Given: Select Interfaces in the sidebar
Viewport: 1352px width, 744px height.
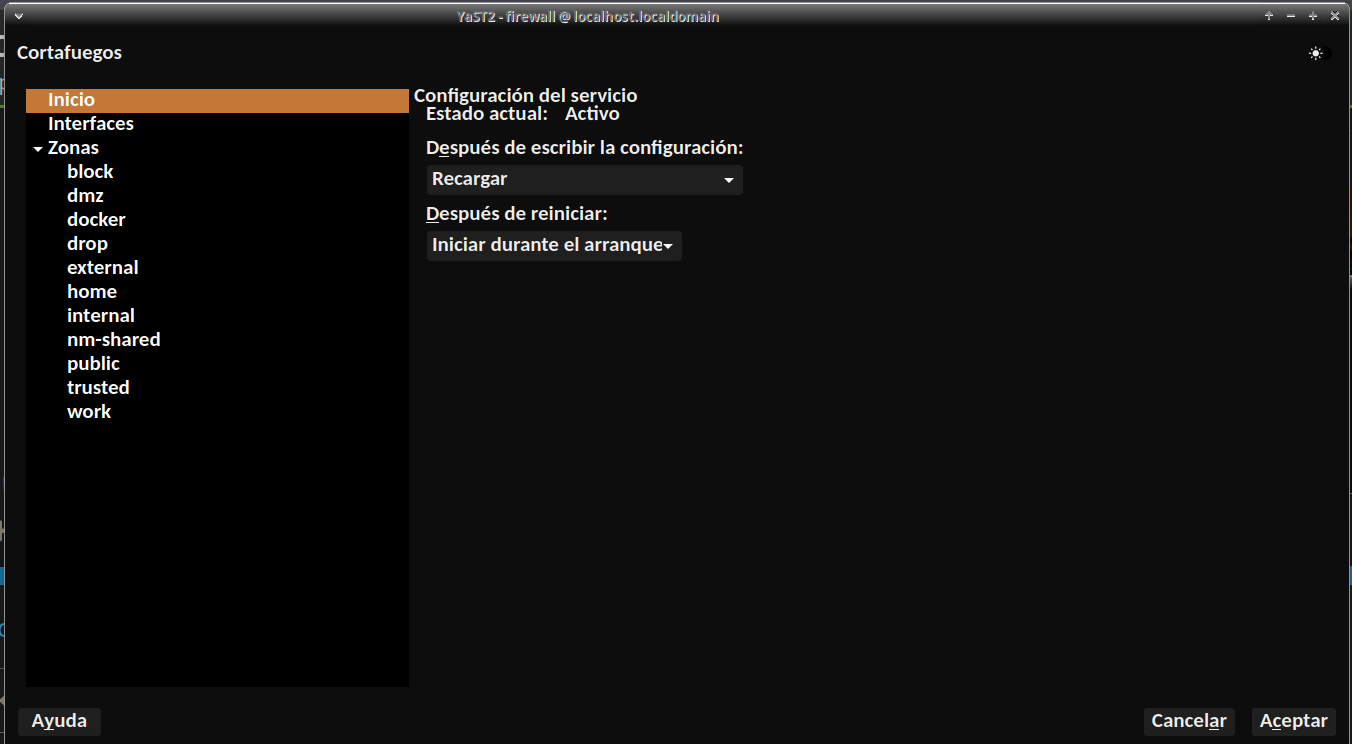Looking at the screenshot, I should 91,124.
